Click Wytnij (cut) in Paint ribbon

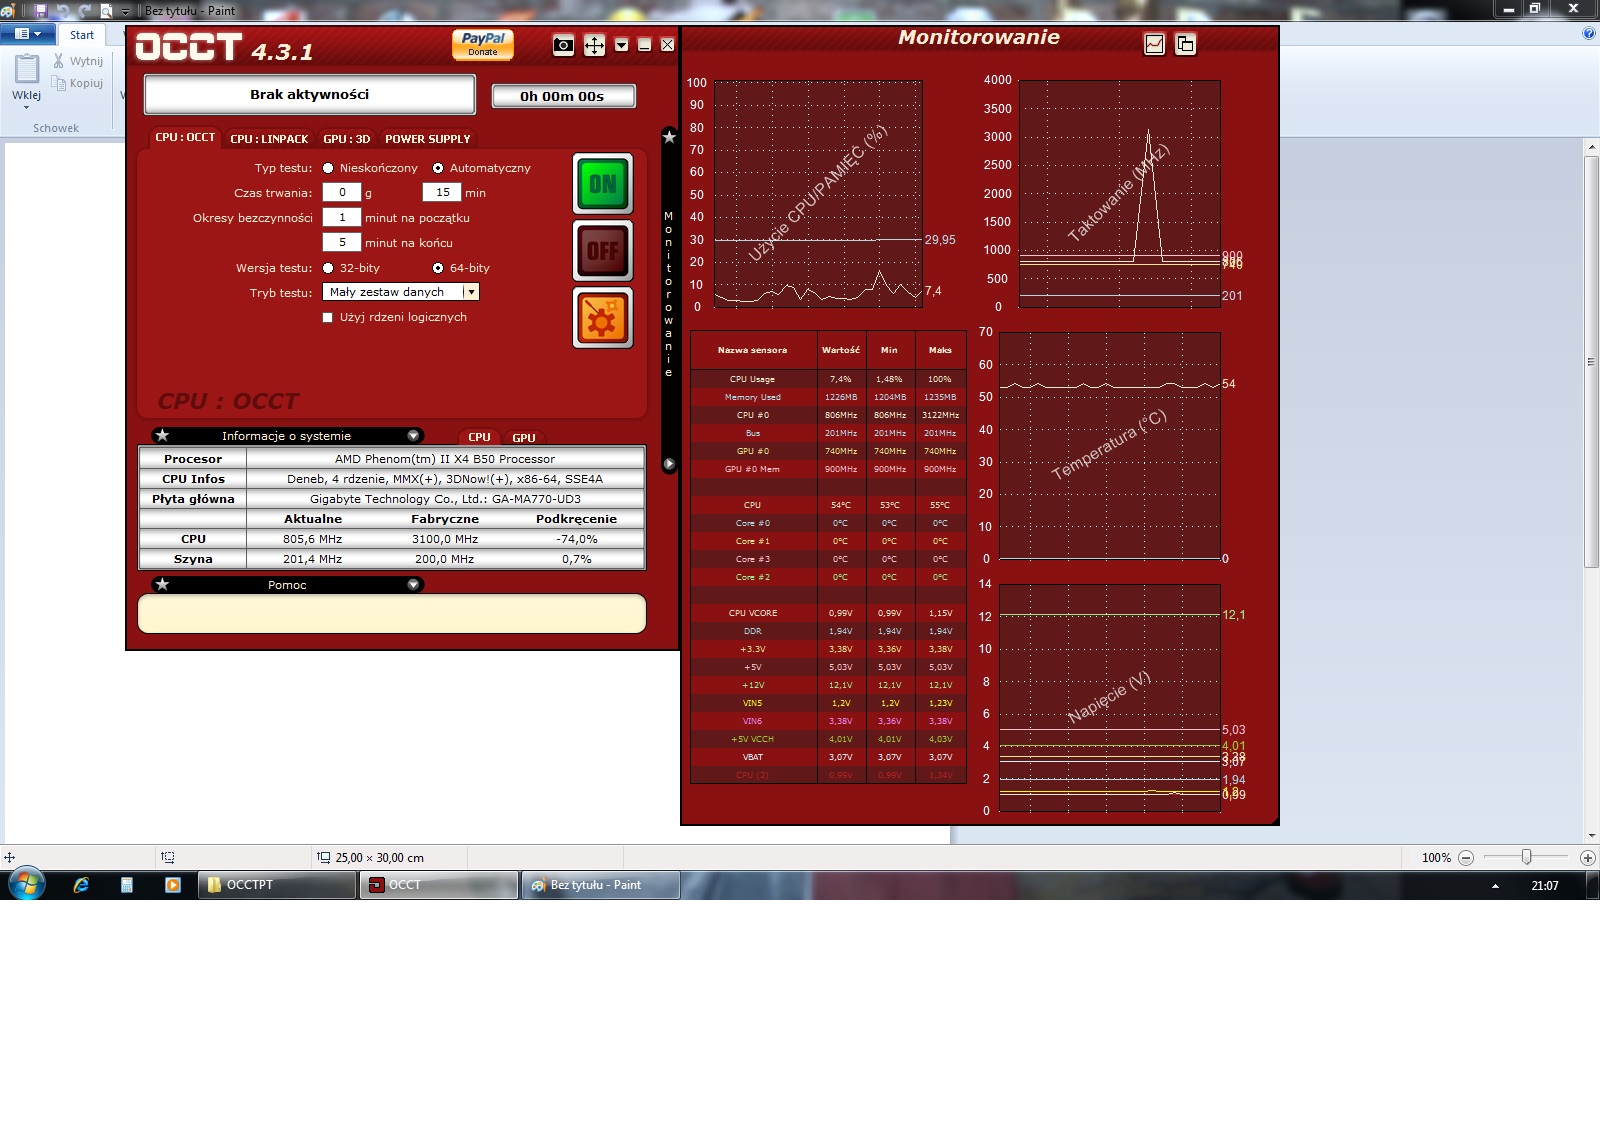(78, 61)
